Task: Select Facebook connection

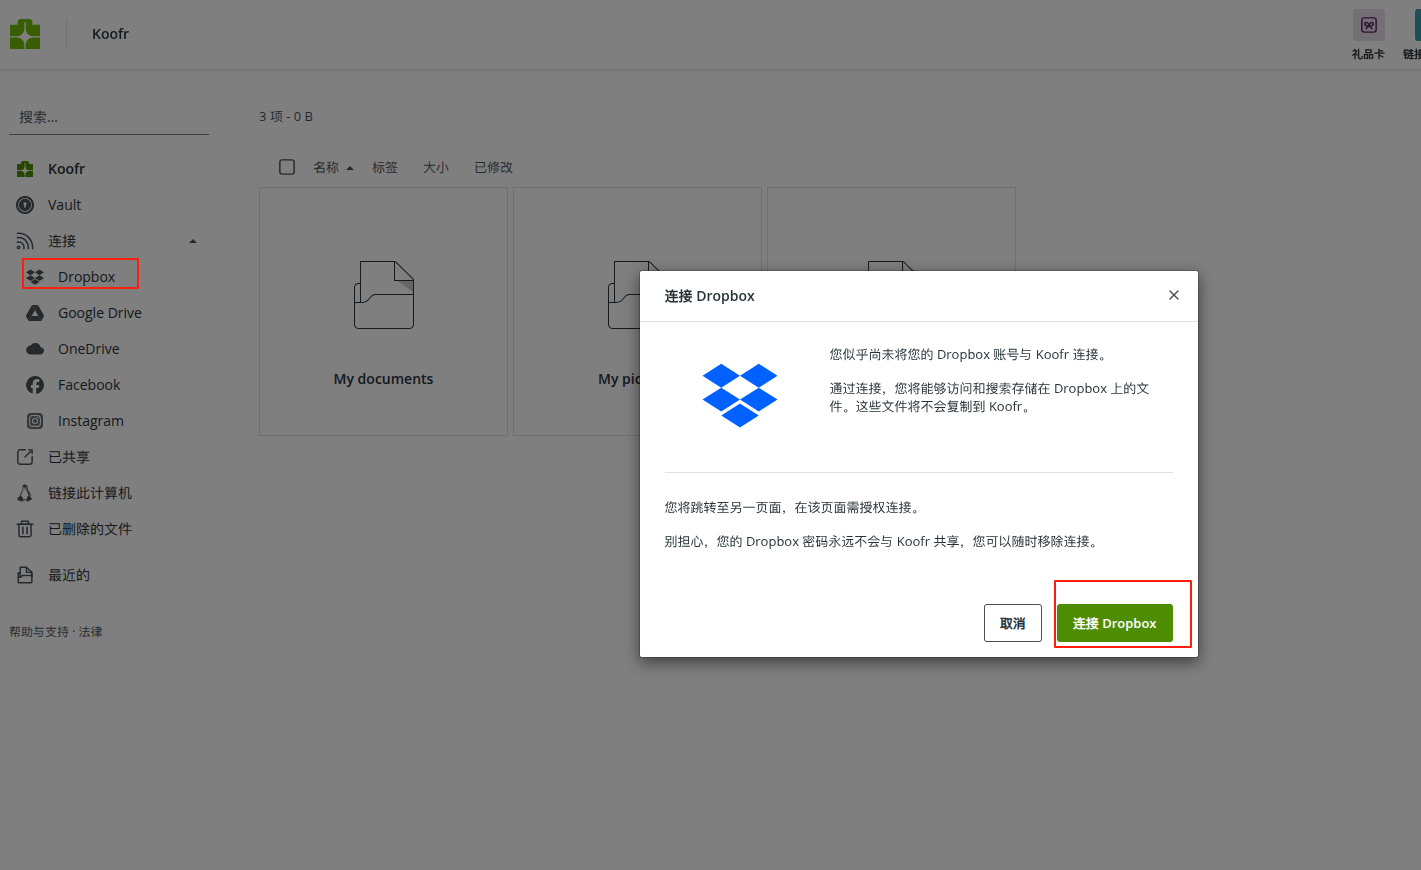Action: point(89,385)
